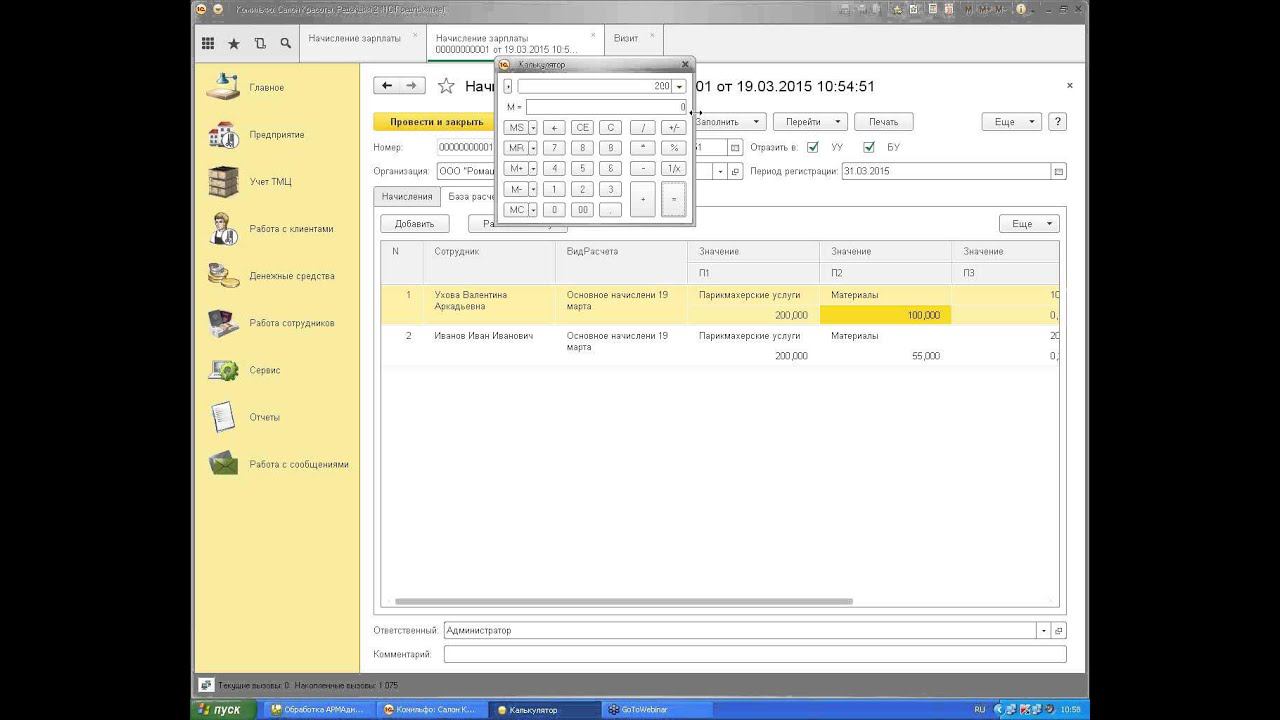
Task: Open the table's Еще dropdown
Action: [1028, 224]
